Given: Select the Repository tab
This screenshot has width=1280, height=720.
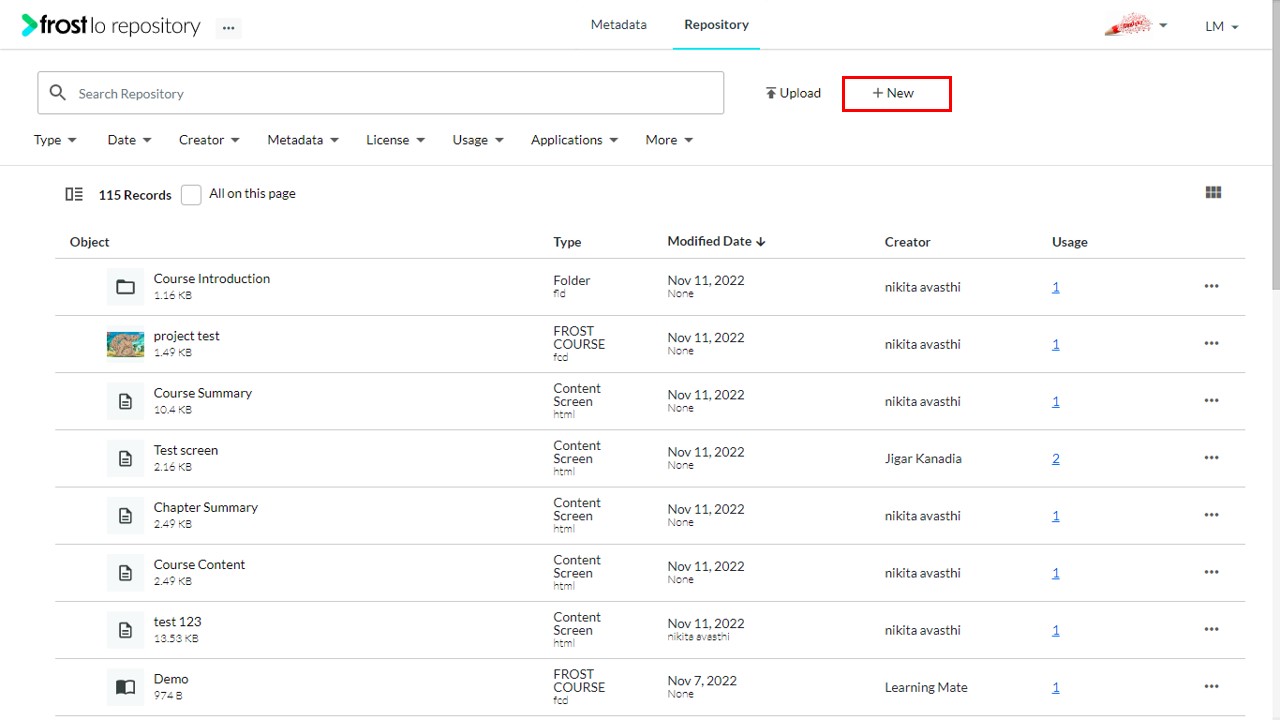Looking at the screenshot, I should point(716,25).
